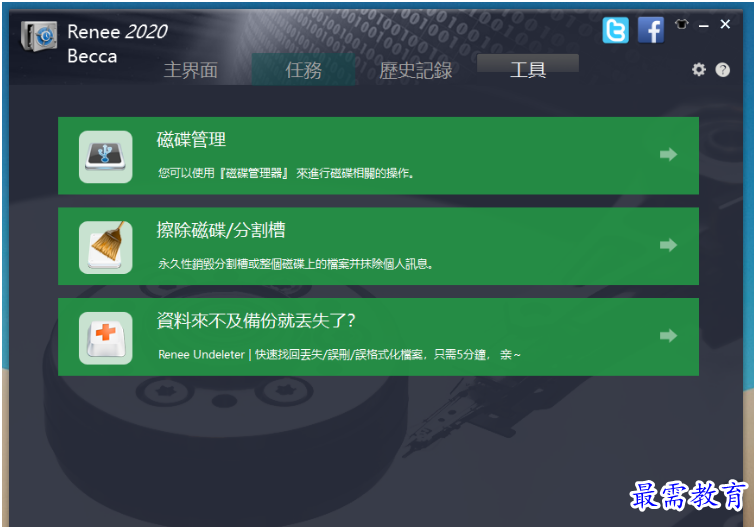Open the Twitter share icon
The width and height of the screenshot is (754, 527).
(616, 30)
